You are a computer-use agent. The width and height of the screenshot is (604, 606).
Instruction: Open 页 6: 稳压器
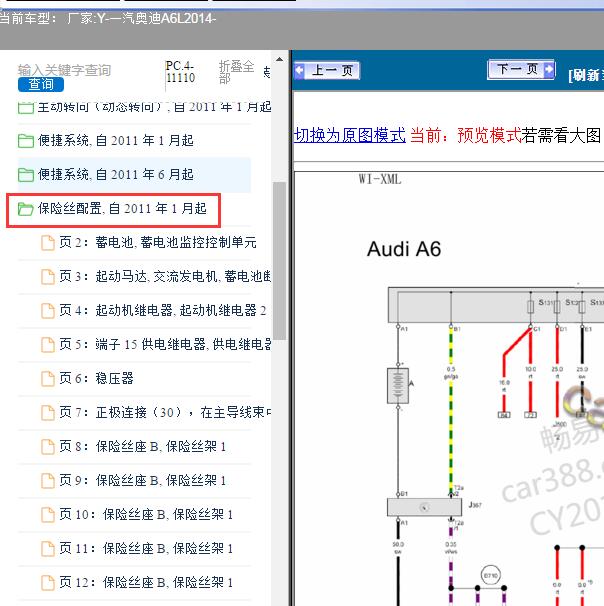pyautogui.click(x=96, y=378)
